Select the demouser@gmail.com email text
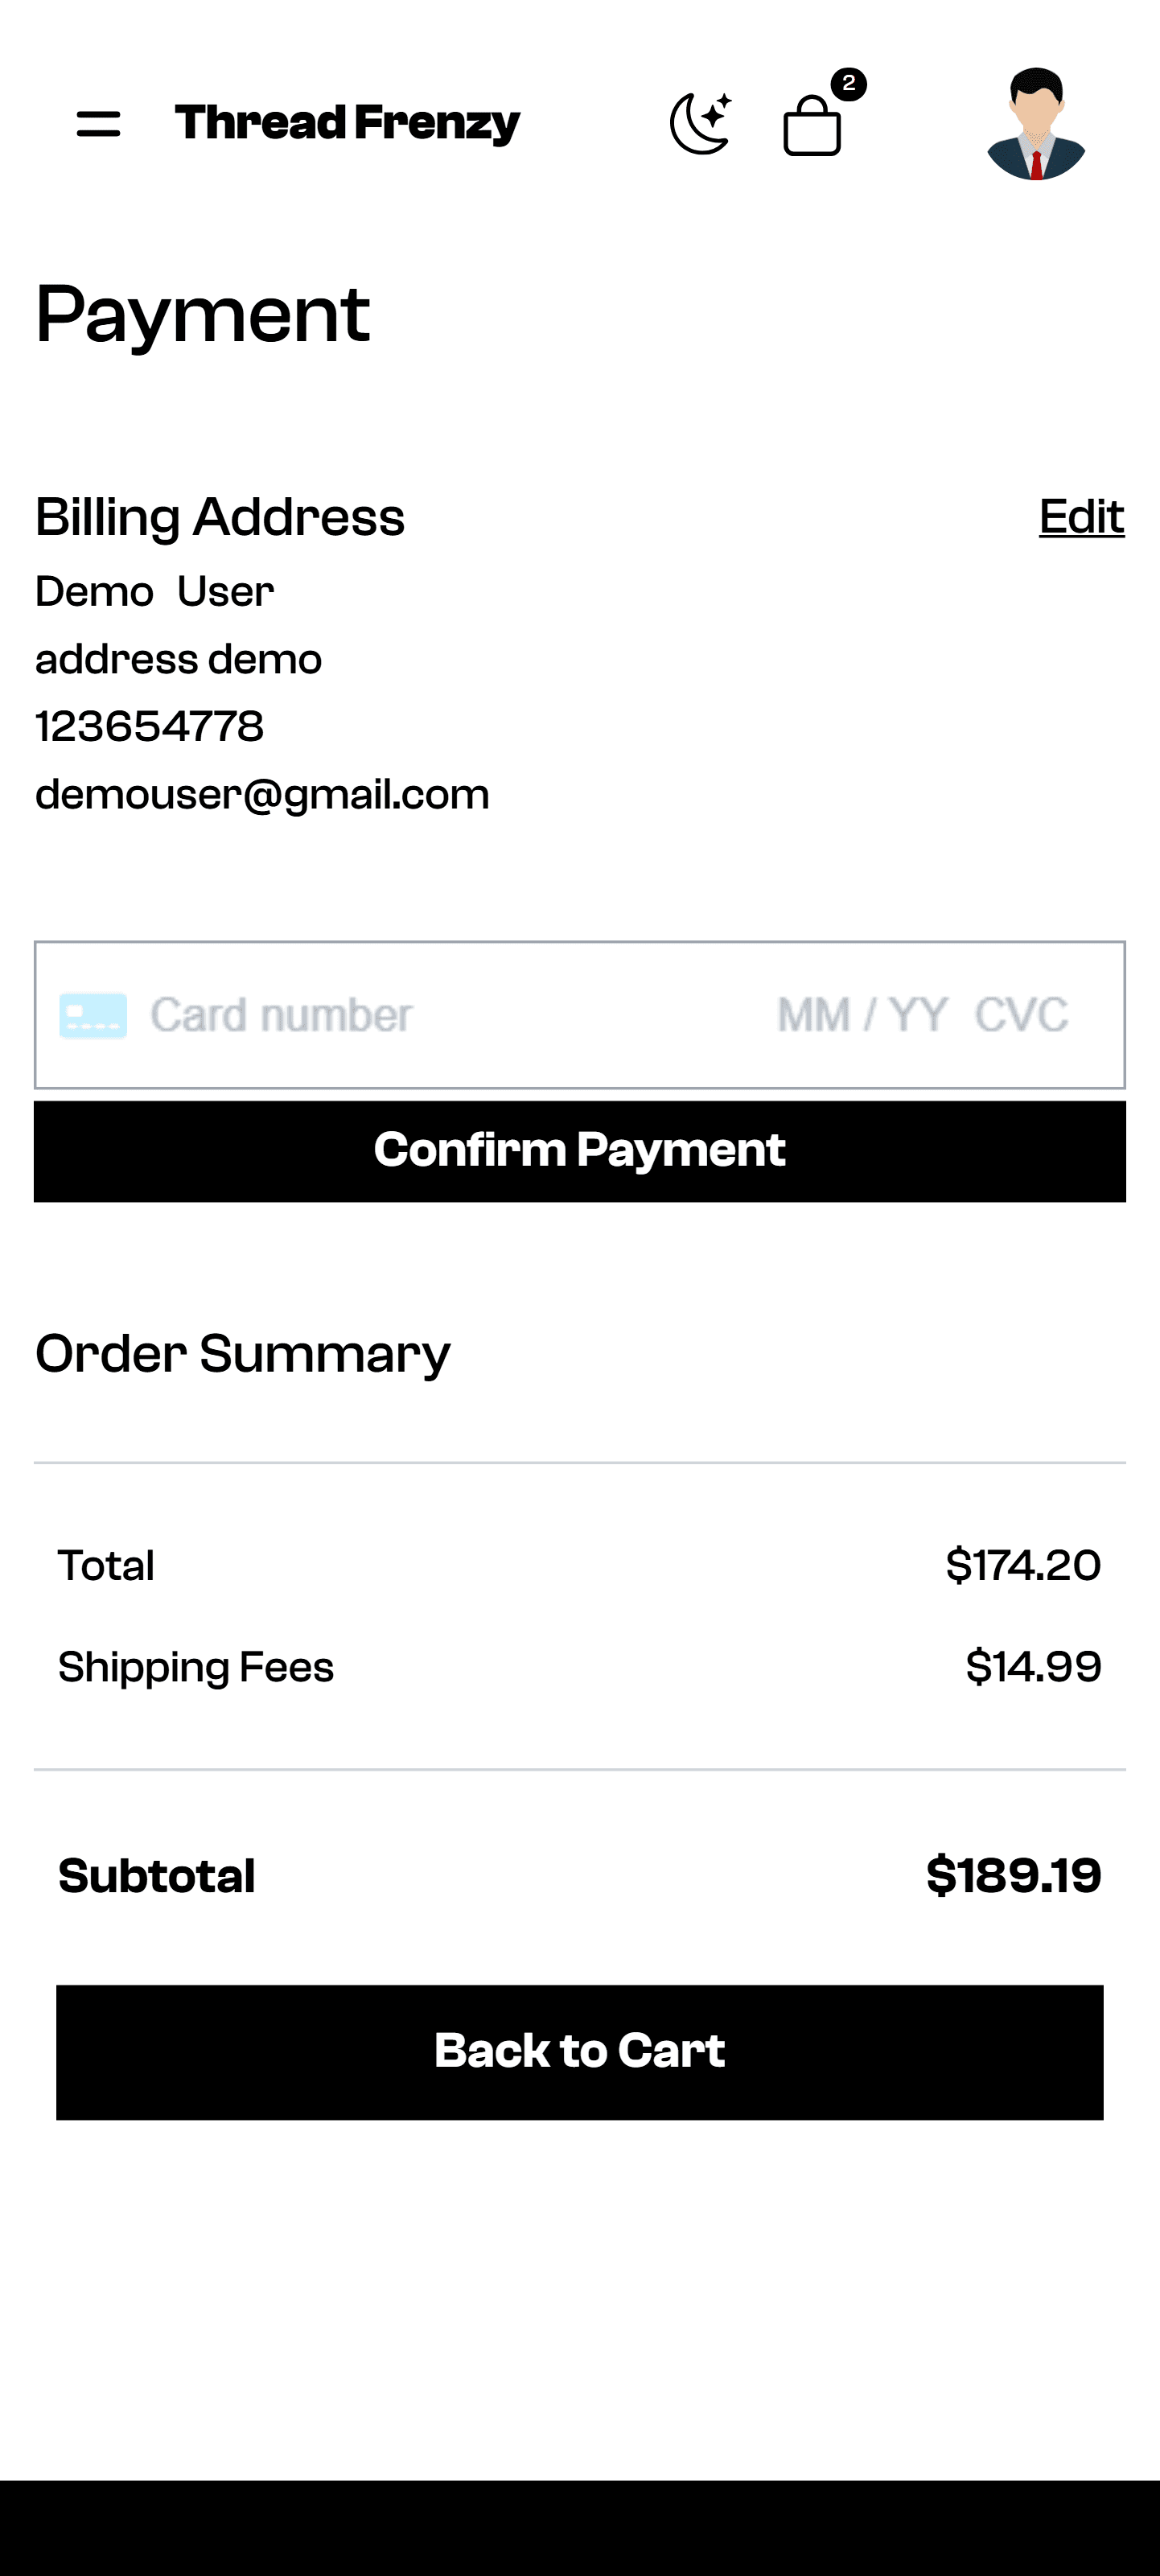 click(x=262, y=795)
